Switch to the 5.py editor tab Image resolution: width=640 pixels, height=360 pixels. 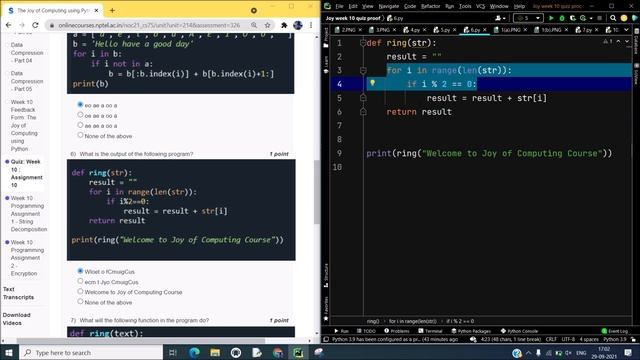444,30
